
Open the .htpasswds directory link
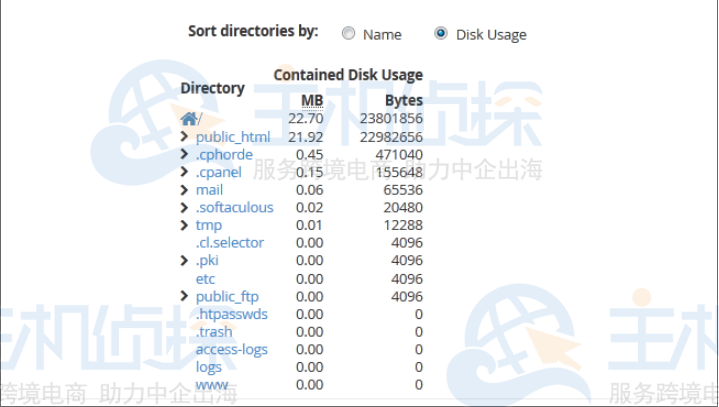(x=231, y=314)
